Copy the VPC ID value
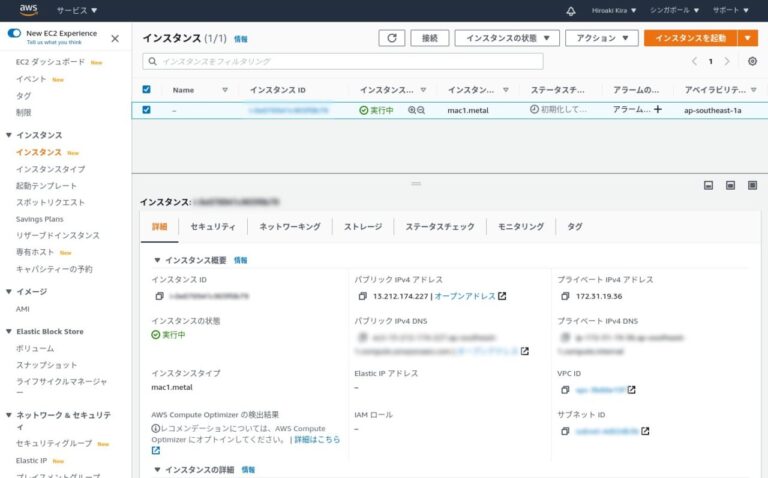The width and height of the screenshot is (768, 478). coord(565,390)
